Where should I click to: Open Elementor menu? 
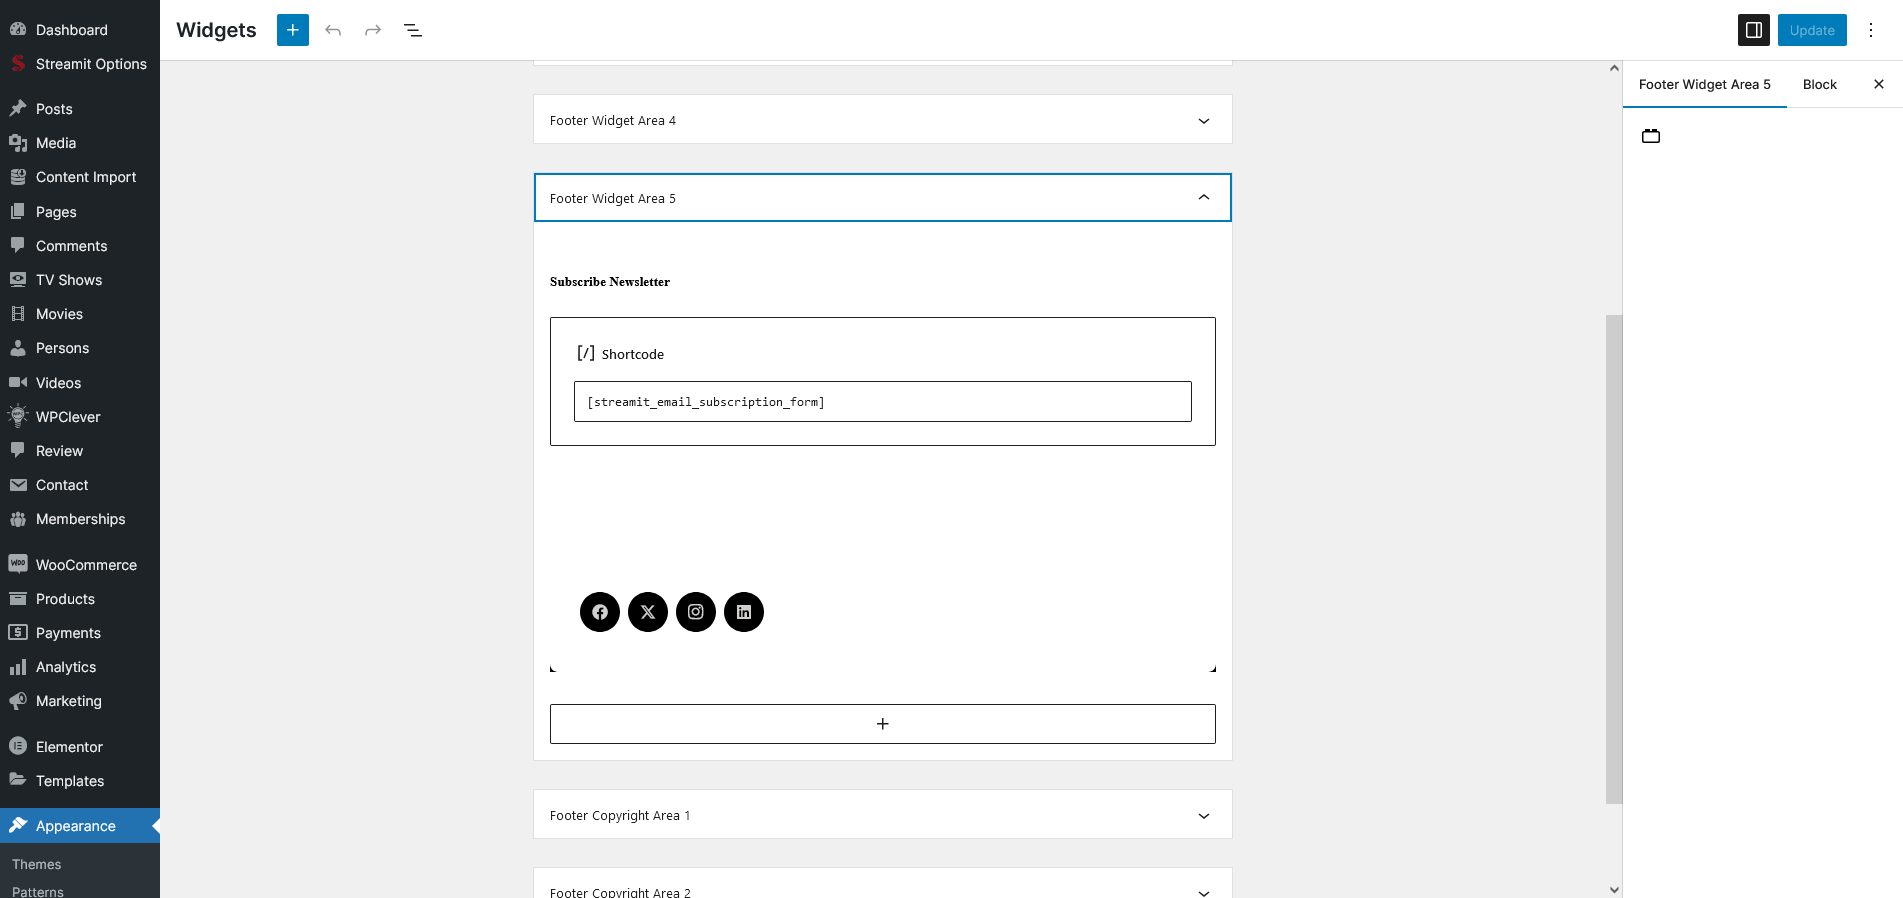80,747
